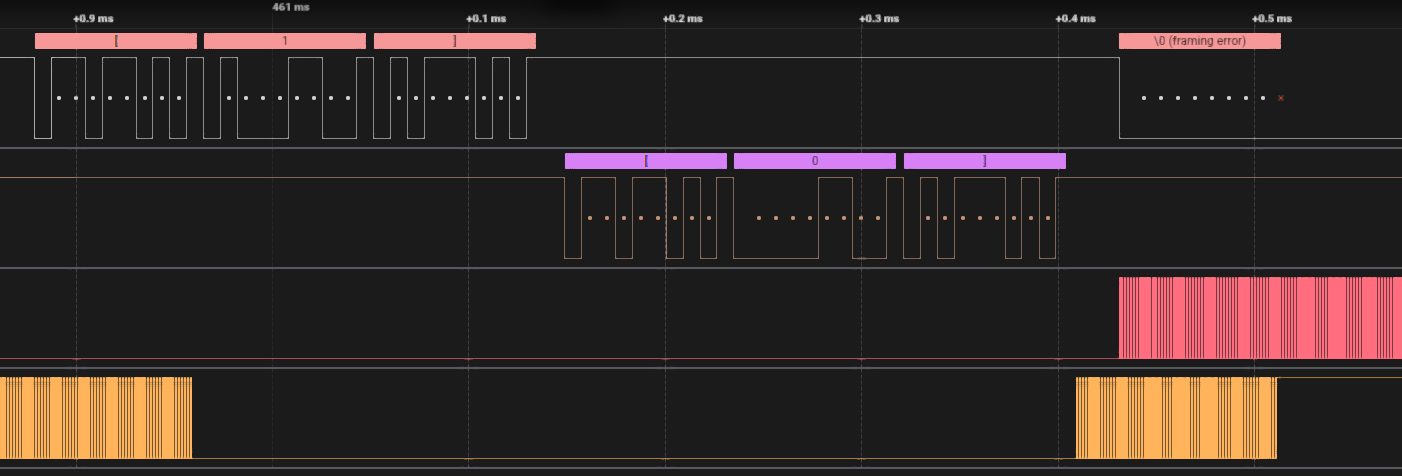Click the pink "]" decoded frame bubble
This screenshot has height=476, width=1402.
(455, 41)
